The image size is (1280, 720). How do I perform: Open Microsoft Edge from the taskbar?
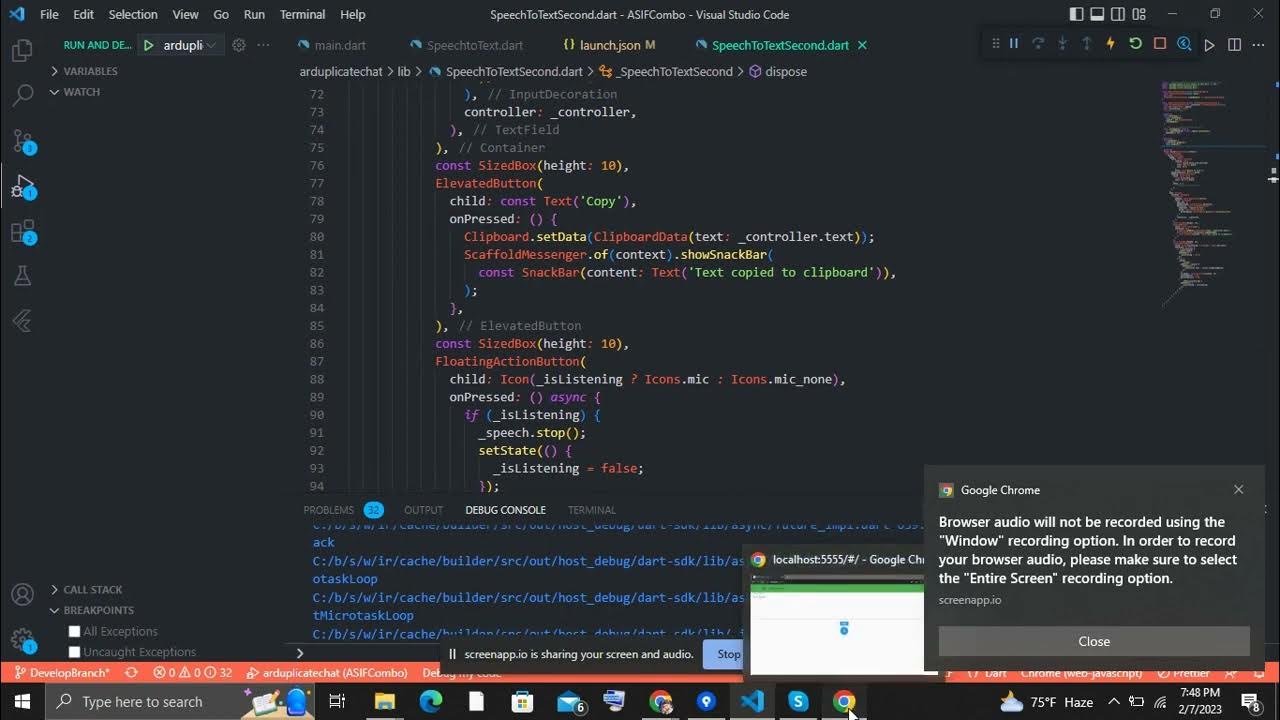tap(430, 702)
